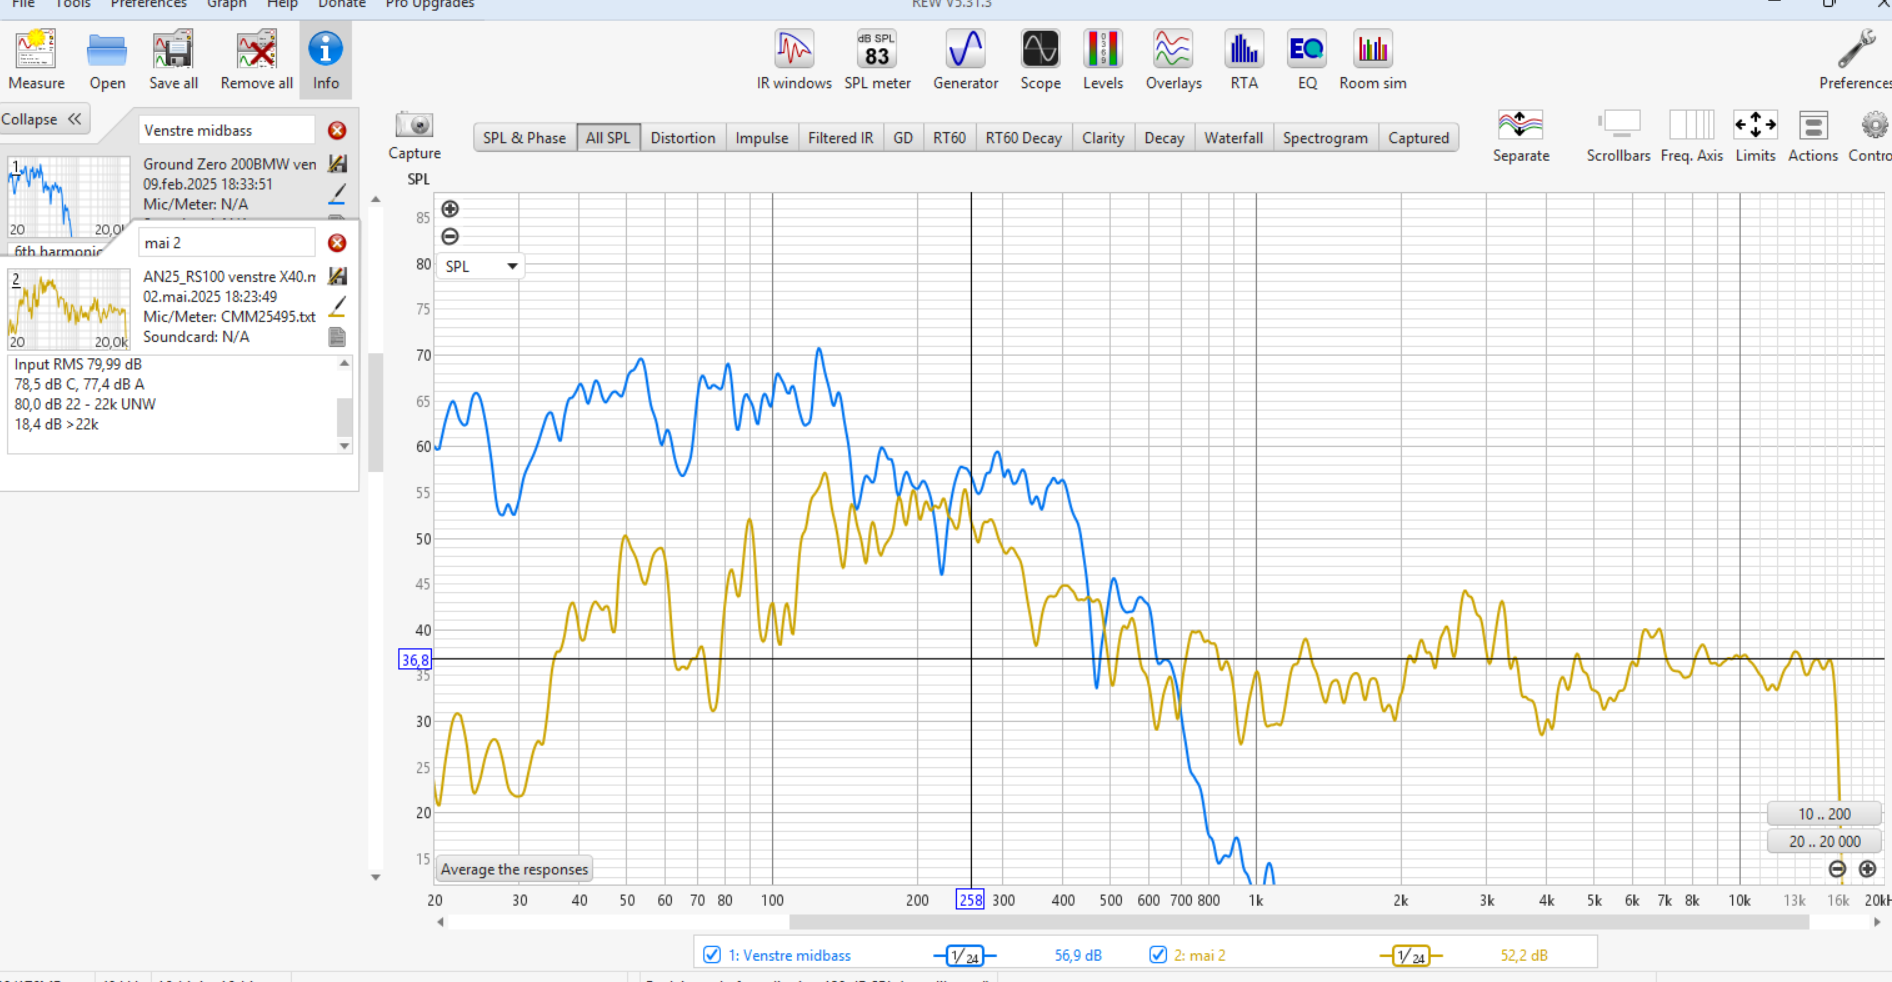Select measurement 1 thumbnail
1892x982 pixels.
pos(69,197)
